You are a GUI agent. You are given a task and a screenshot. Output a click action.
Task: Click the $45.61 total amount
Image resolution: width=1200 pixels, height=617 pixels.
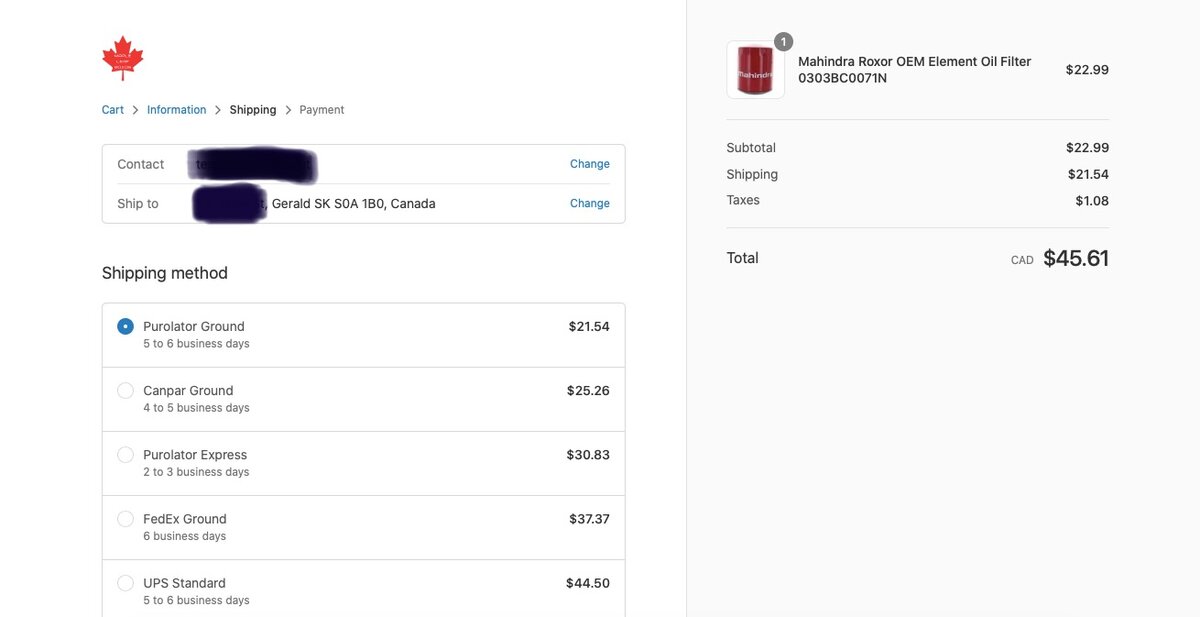click(1076, 258)
